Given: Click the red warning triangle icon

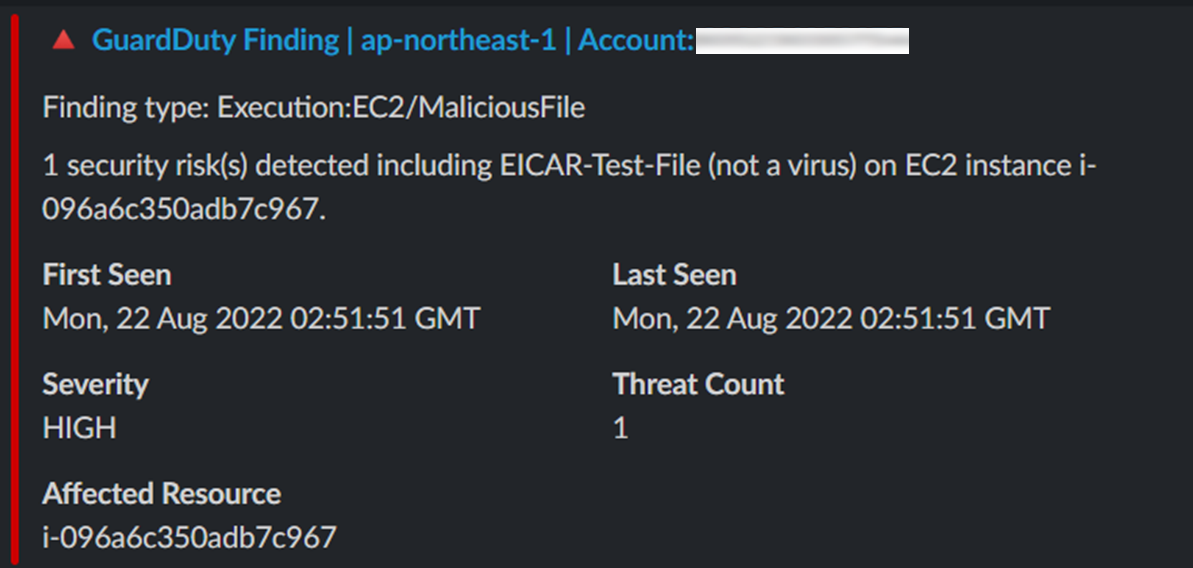Looking at the screenshot, I should [x=64, y=40].
